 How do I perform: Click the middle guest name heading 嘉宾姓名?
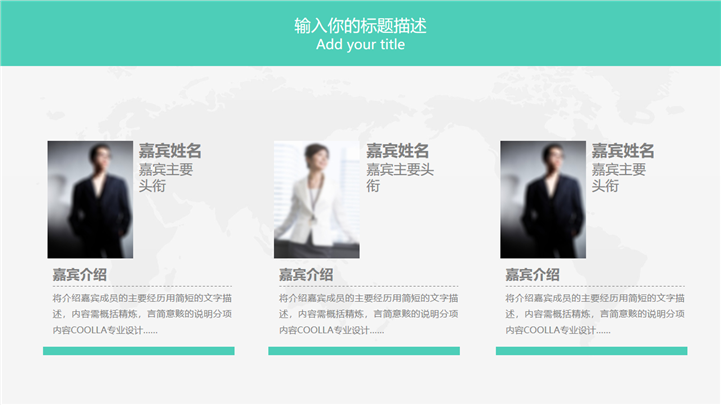point(398,151)
